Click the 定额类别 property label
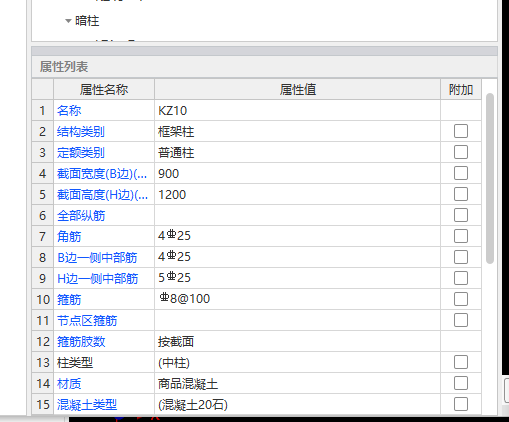The height and width of the screenshot is (422, 509). click(x=81, y=152)
